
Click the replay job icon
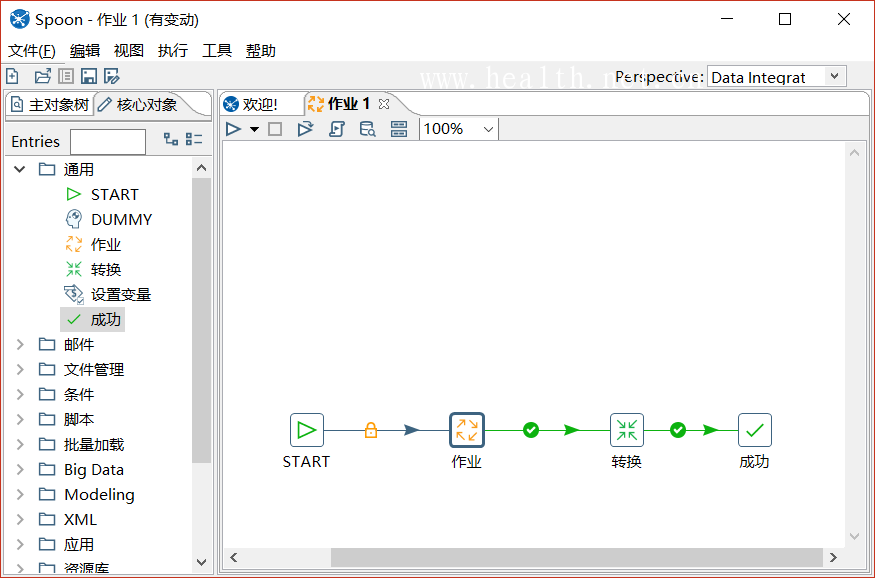pyautogui.click(x=305, y=129)
